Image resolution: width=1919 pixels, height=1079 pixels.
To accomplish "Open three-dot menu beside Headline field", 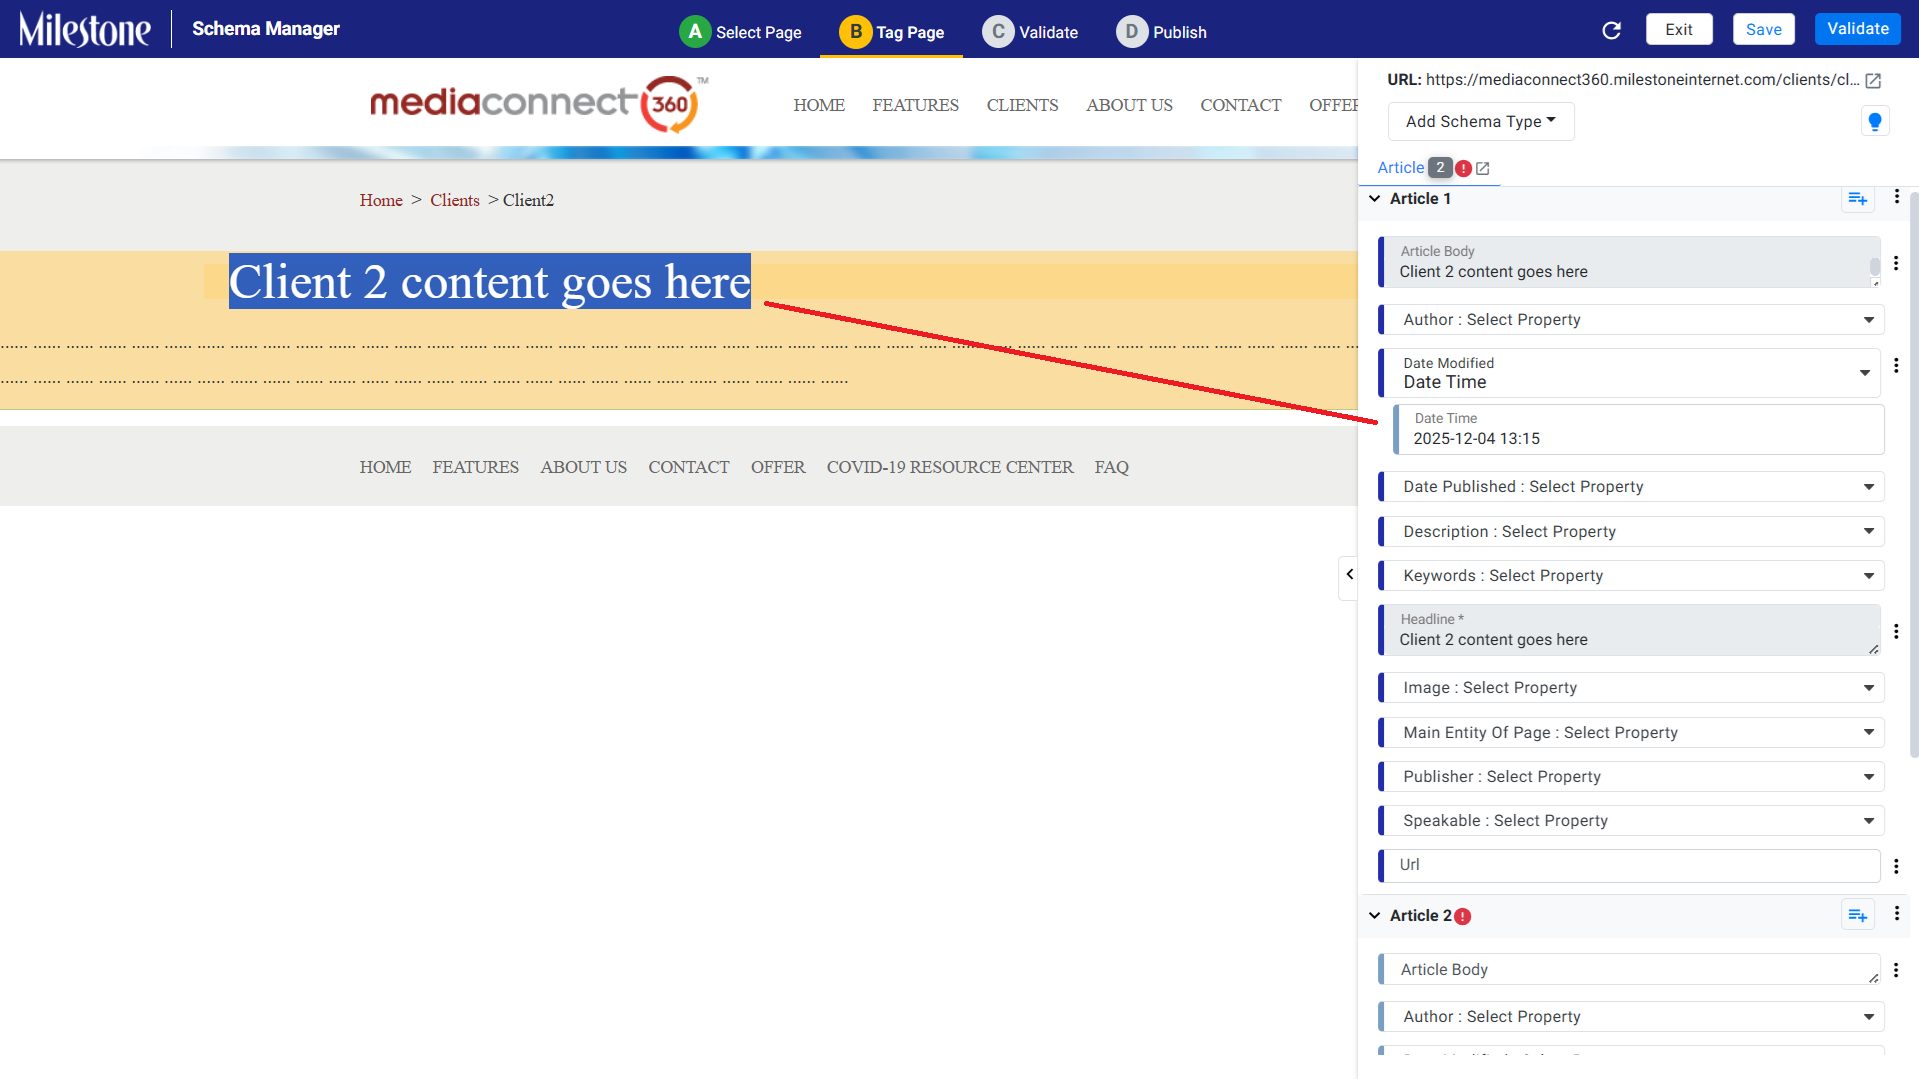I will [x=1895, y=632].
